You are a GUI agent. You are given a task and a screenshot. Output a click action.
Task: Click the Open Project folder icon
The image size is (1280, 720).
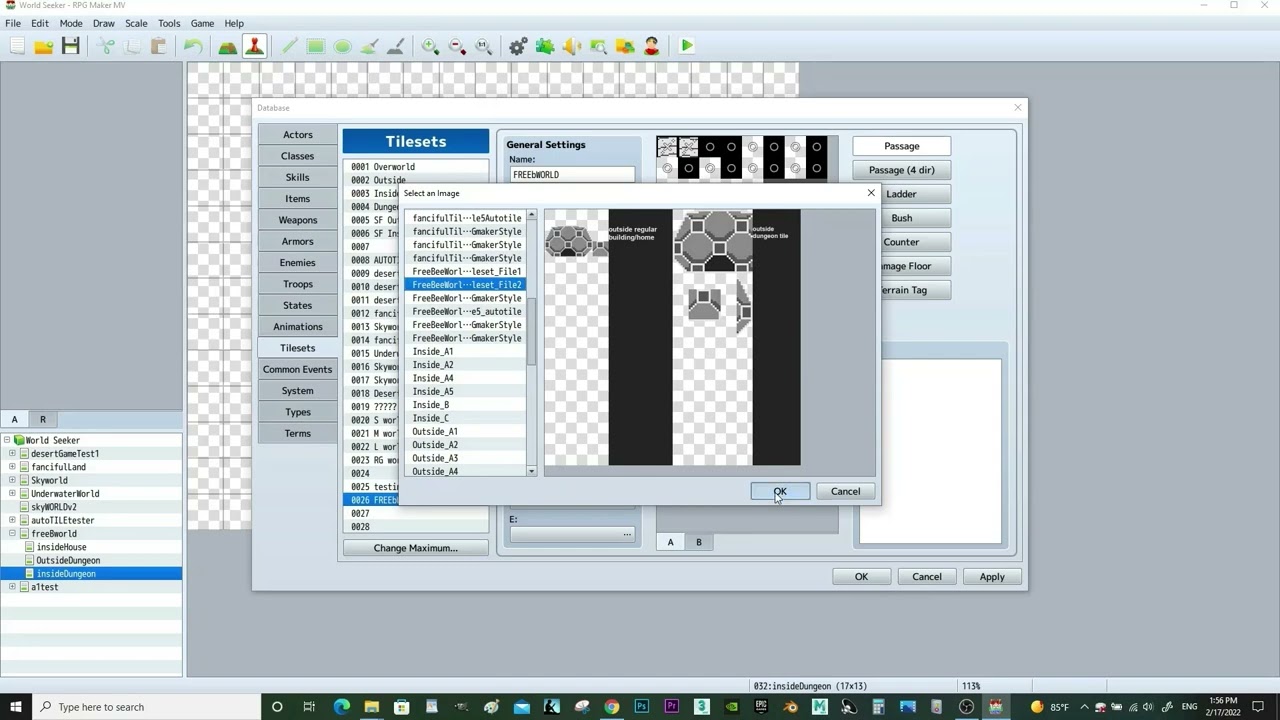44,46
